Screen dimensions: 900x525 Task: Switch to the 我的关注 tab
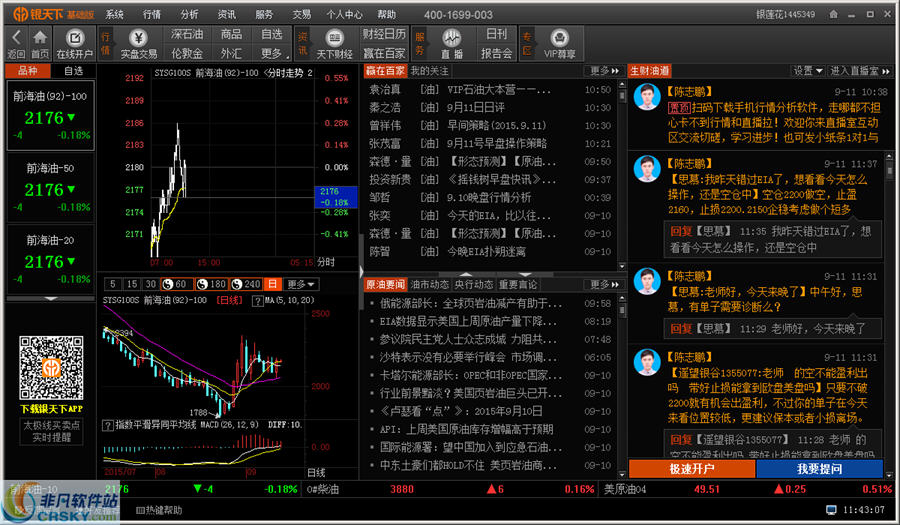429,71
